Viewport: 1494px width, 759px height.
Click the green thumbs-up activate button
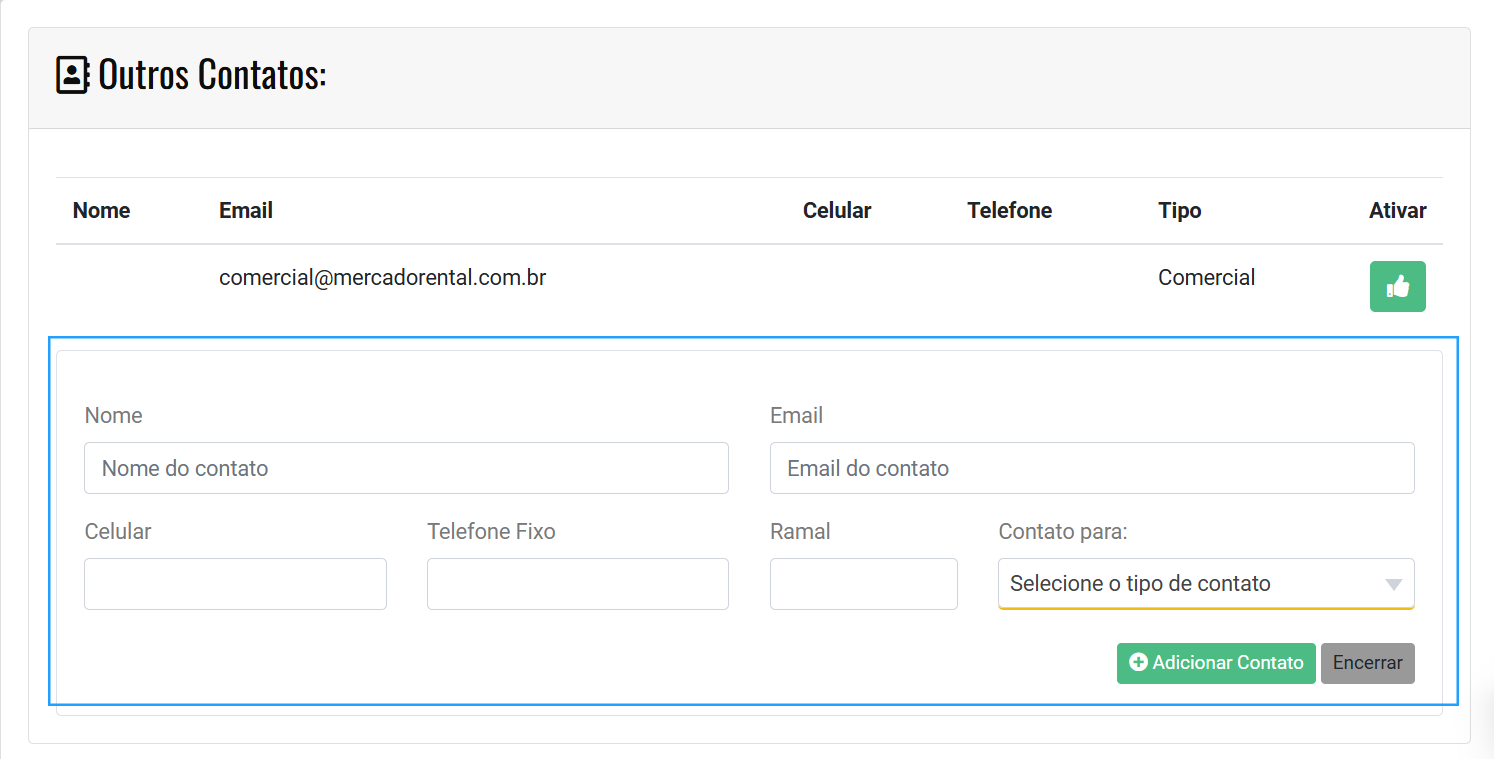1397,287
